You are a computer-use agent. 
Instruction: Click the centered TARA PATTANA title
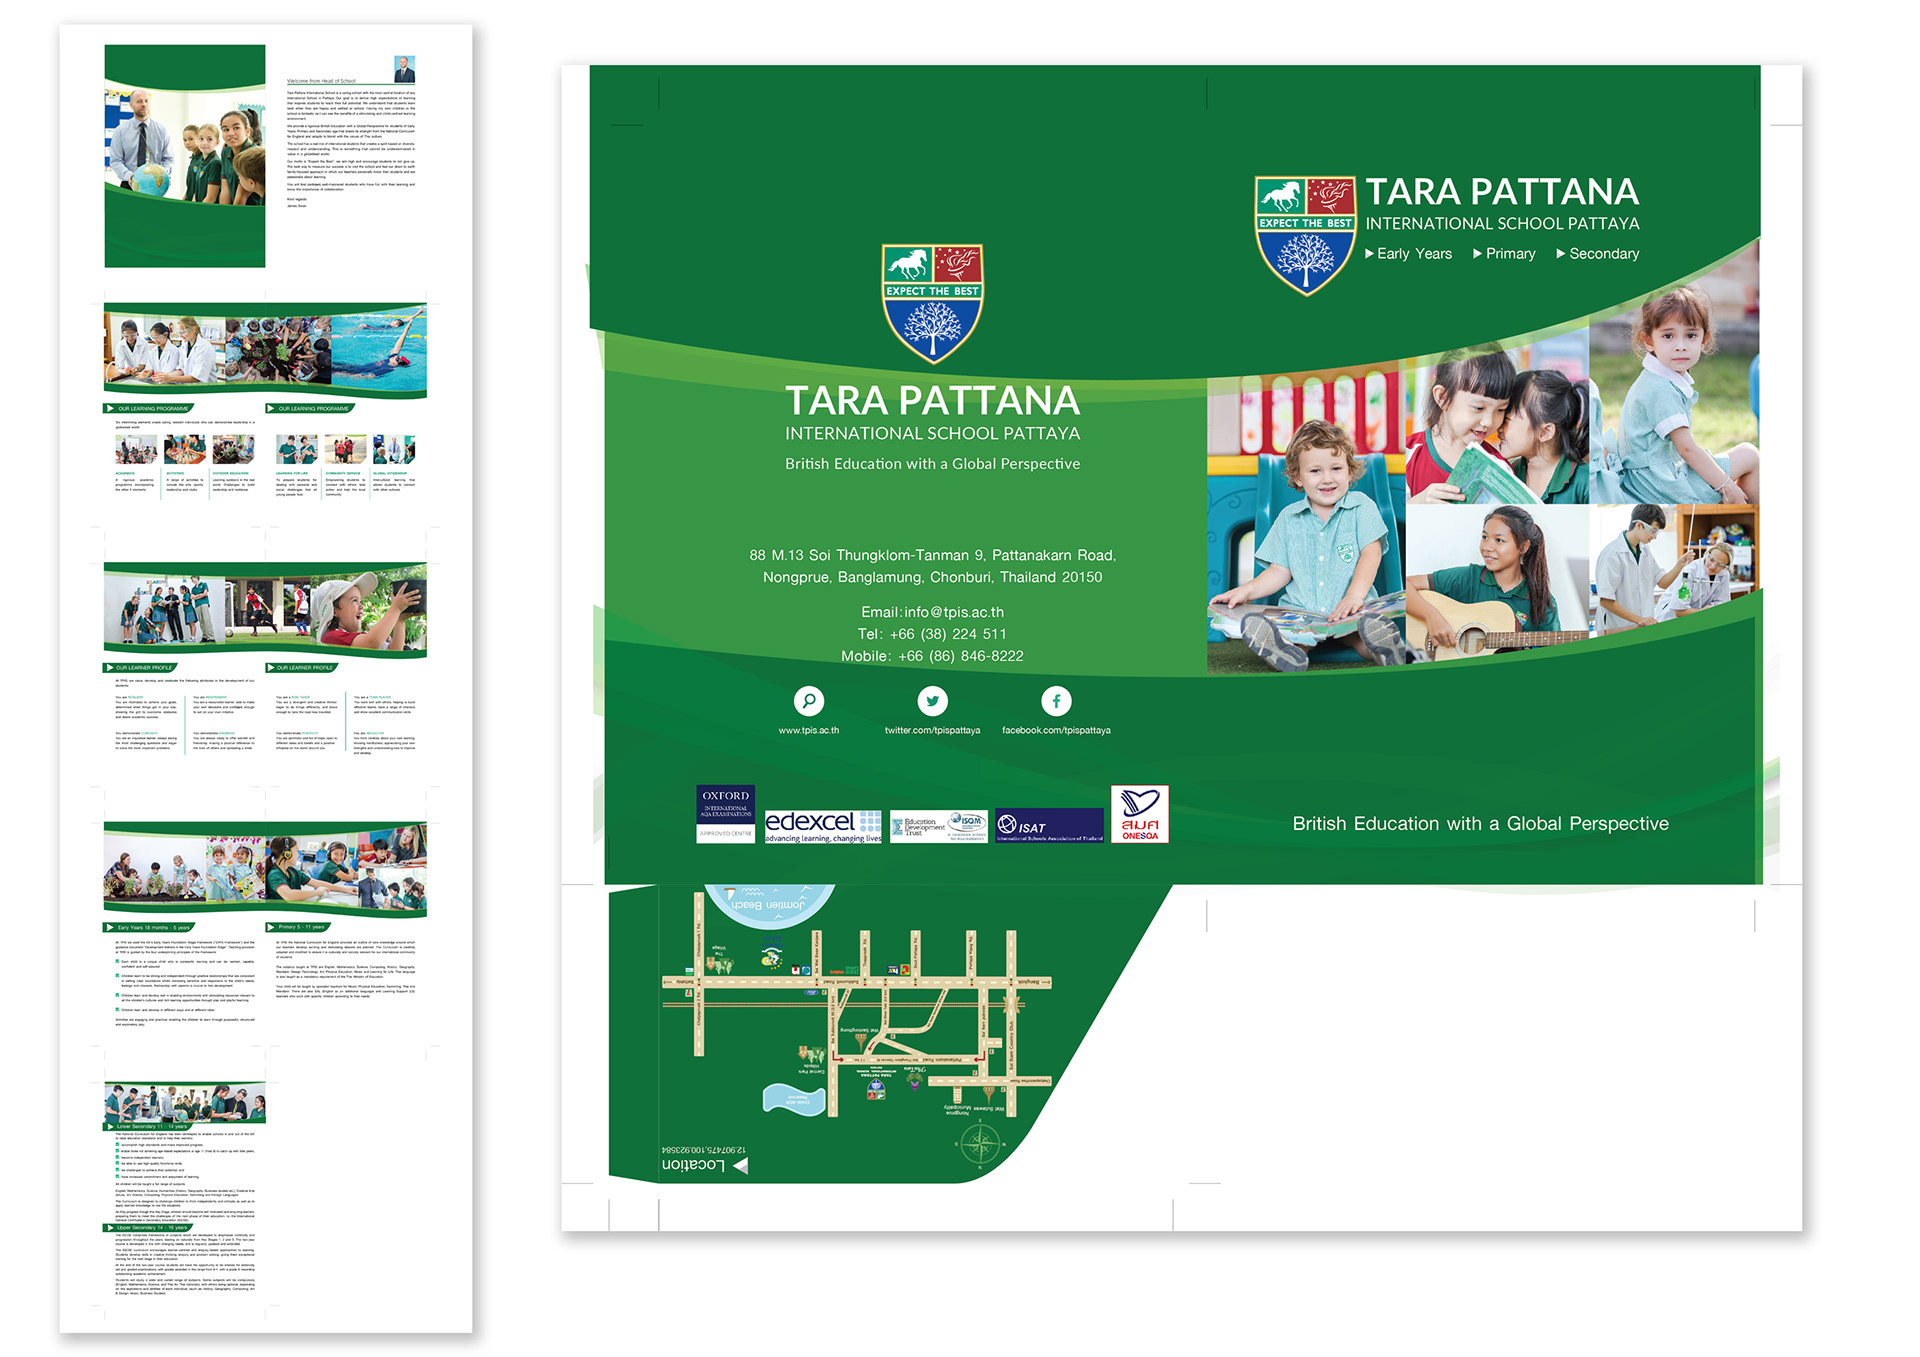pyautogui.click(x=932, y=401)
